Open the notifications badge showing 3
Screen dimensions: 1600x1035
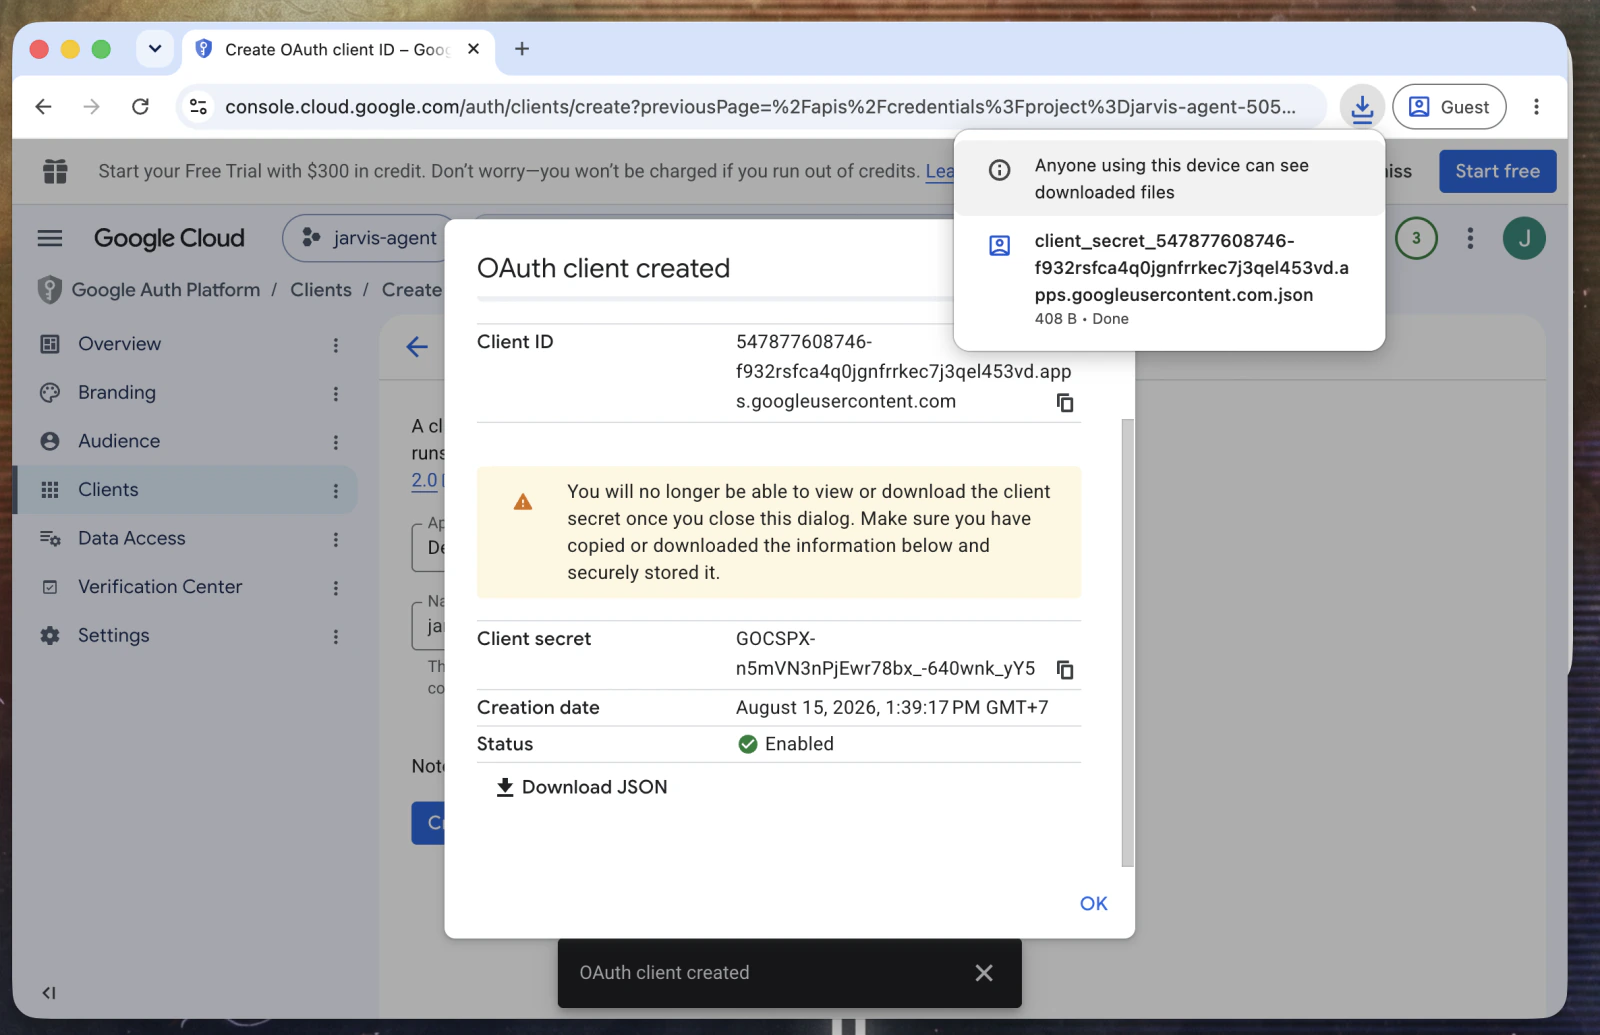pos(1416,238)
